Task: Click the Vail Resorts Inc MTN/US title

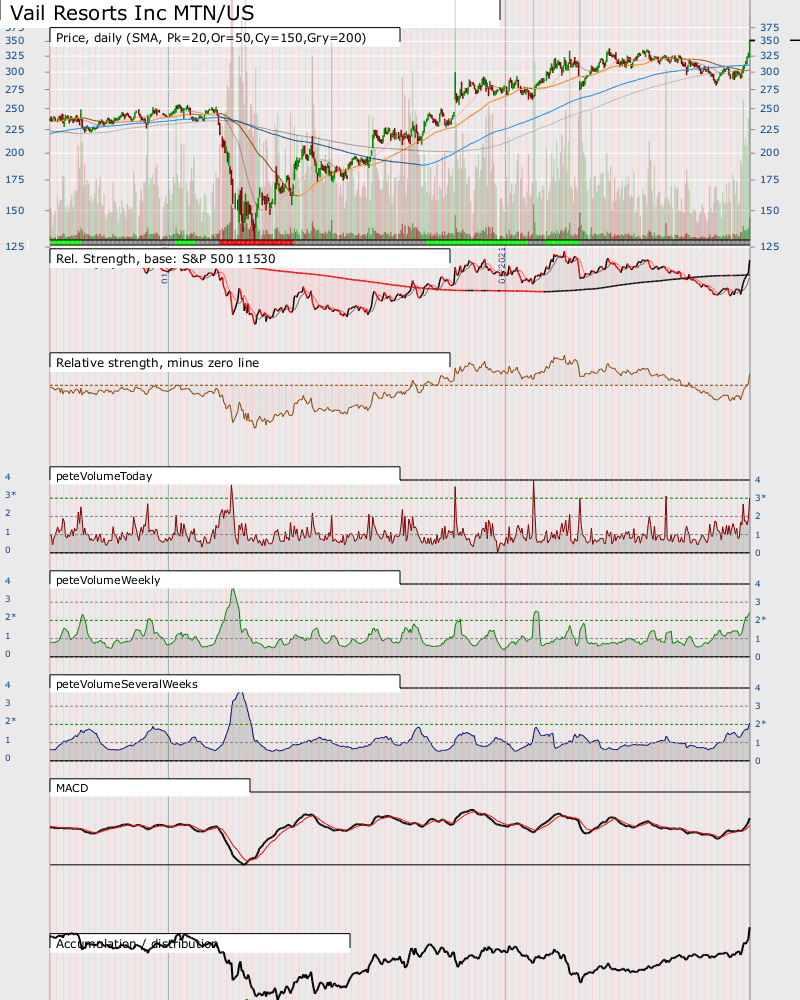Action: 132,13
